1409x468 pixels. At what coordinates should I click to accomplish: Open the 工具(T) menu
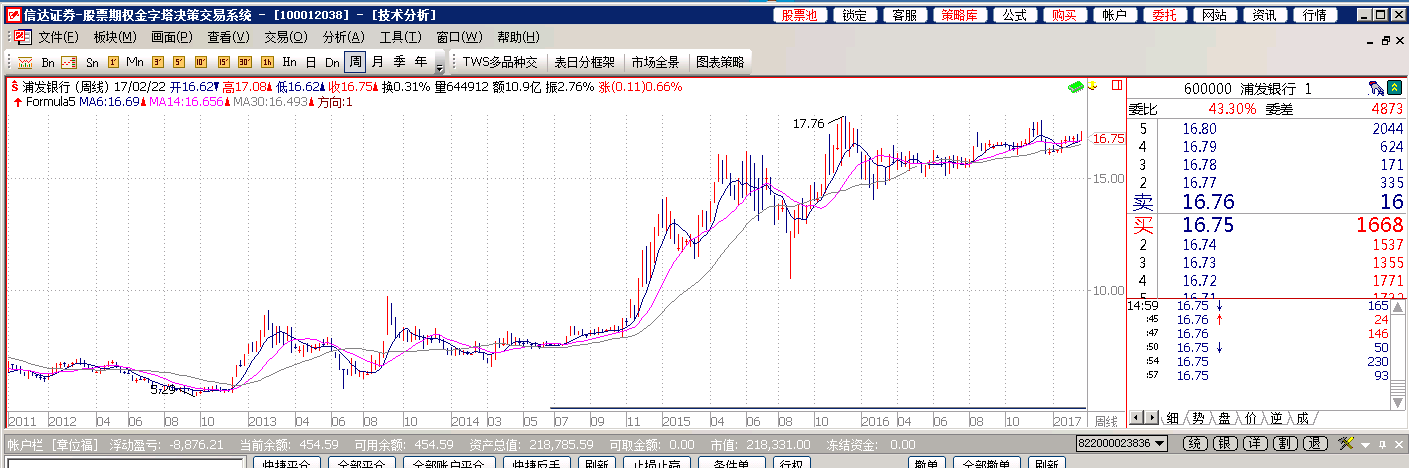click(x=401, y=37)
